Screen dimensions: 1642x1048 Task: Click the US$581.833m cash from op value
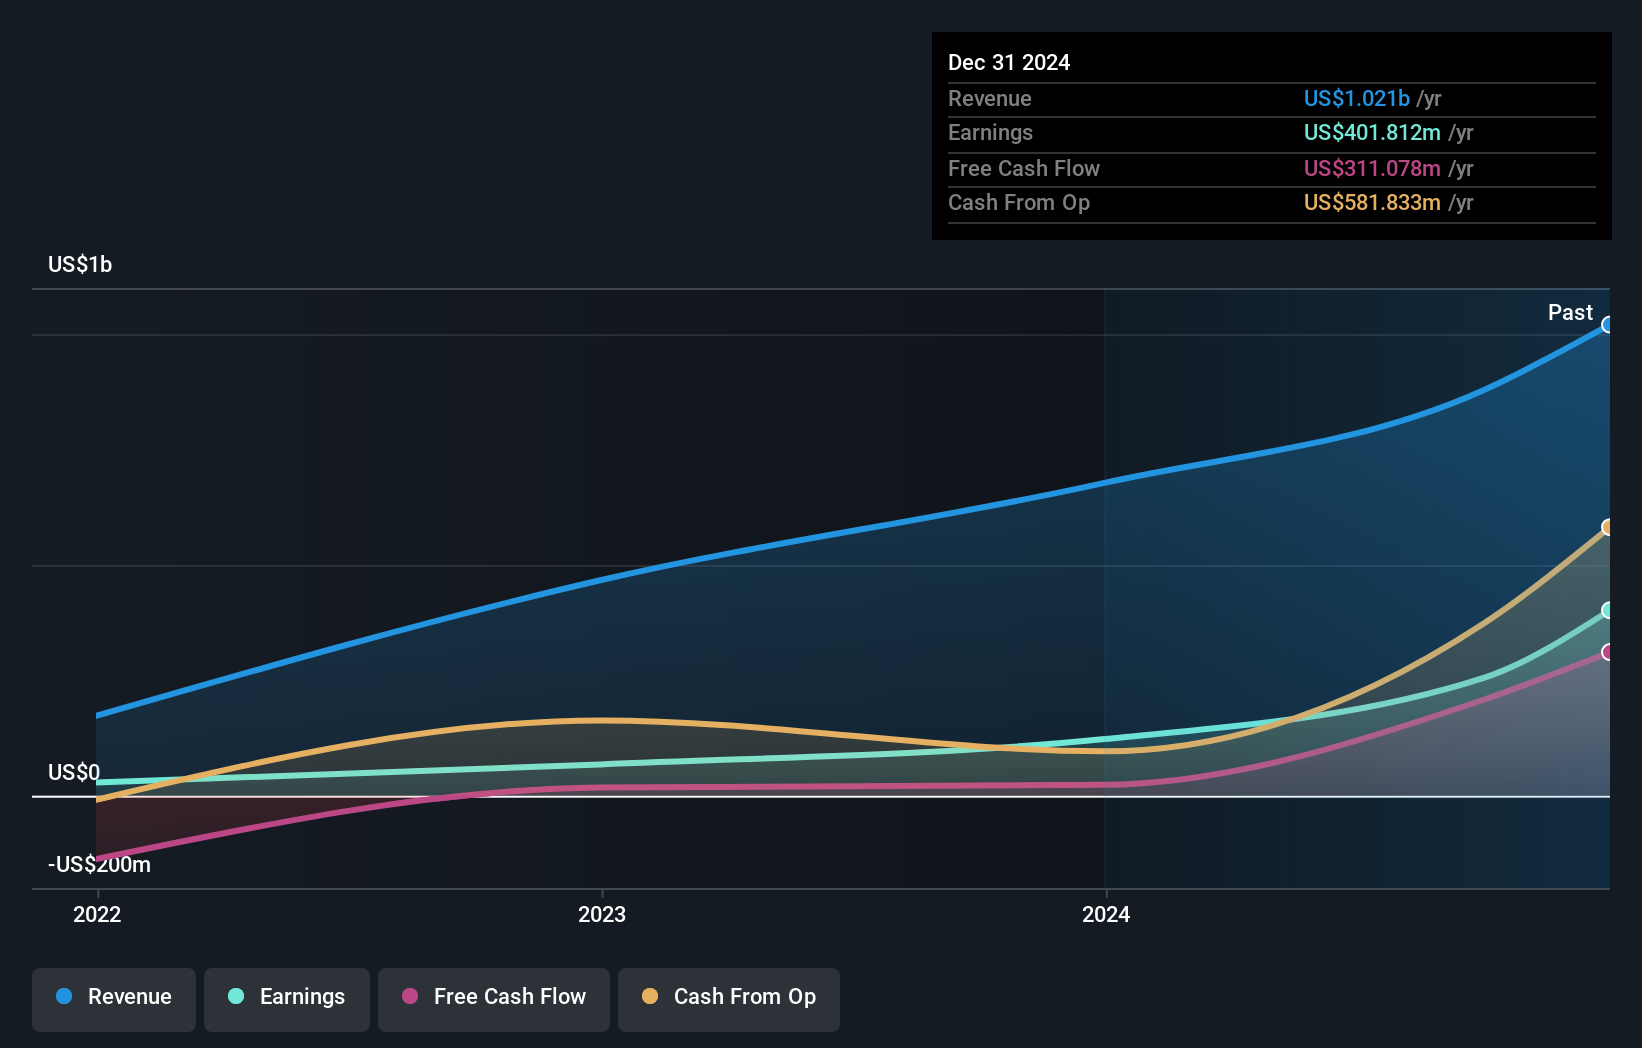click(x=1372, y=202)
